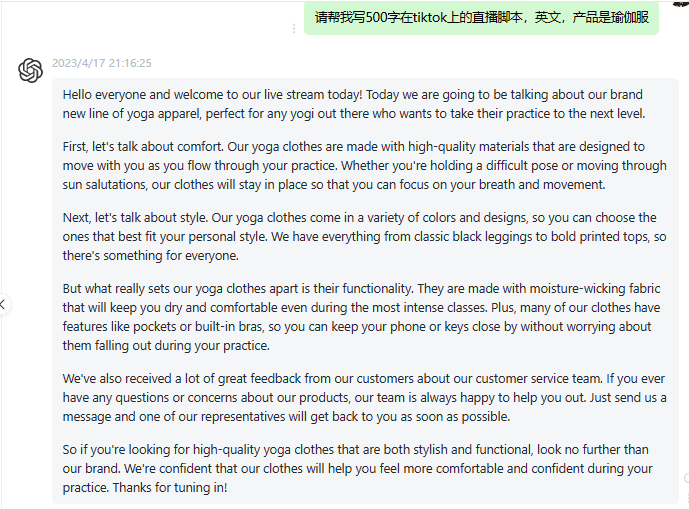Click the paragraph starting "But what really sets"
The width and height of the screenshot is (689, 509).
(361, 317)
